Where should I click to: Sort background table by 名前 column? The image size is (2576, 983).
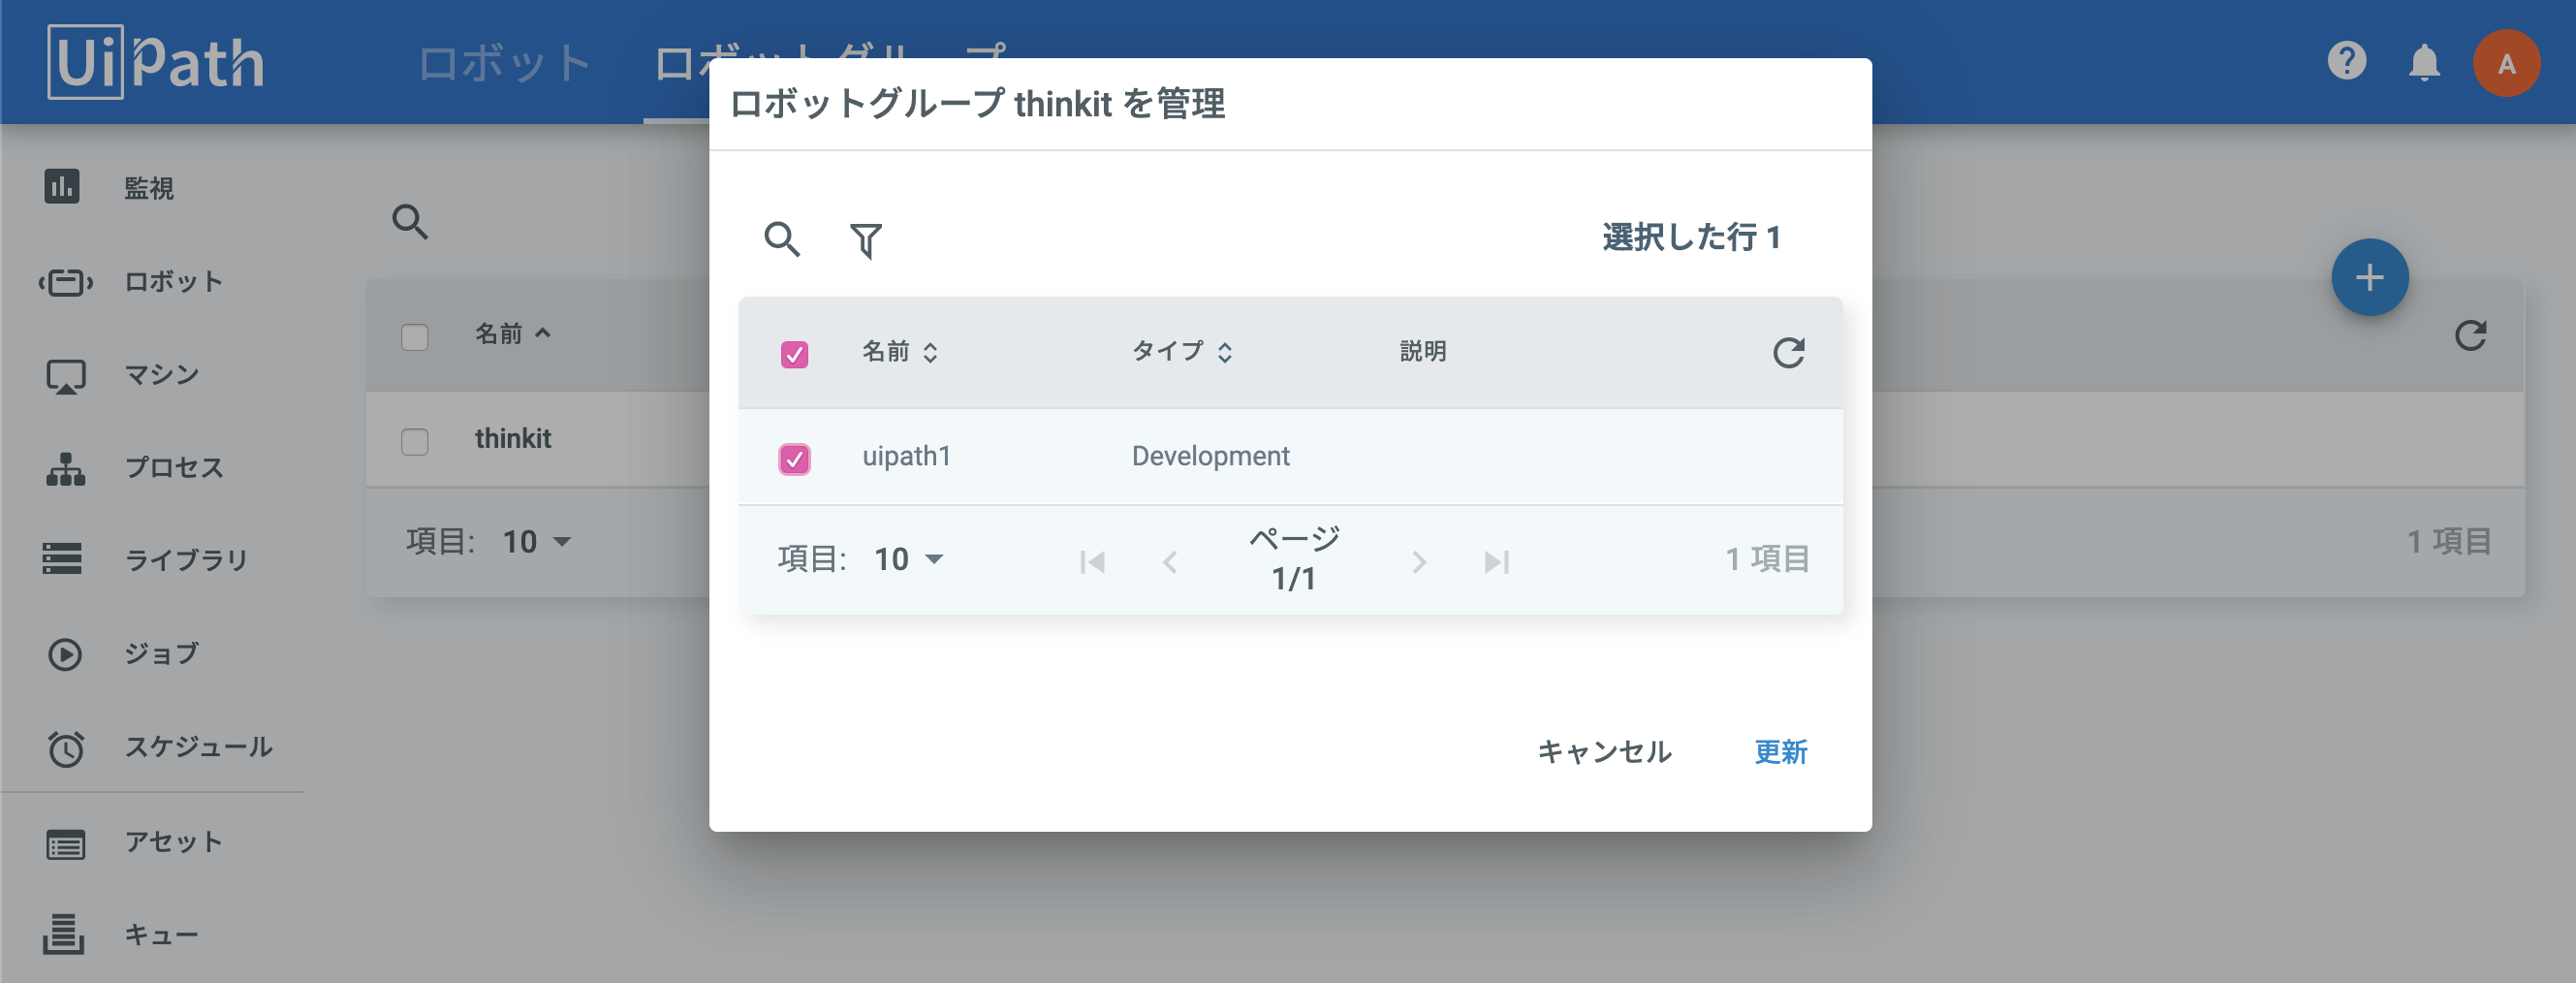click(x=512, y=334)
